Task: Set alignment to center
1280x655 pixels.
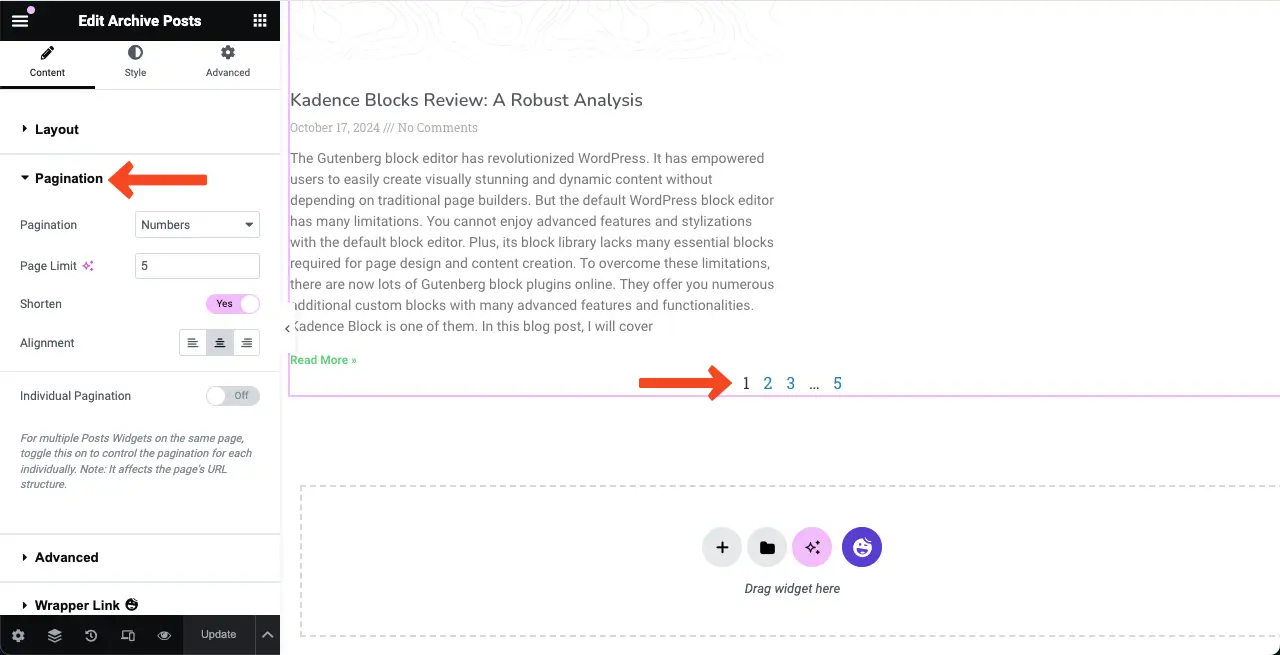Action: click(220, 343)
